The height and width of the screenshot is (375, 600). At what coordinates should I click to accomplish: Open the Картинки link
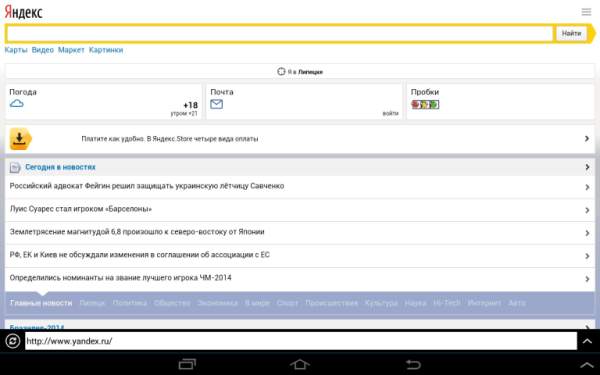pyautogui.click(x=106, y=50)
